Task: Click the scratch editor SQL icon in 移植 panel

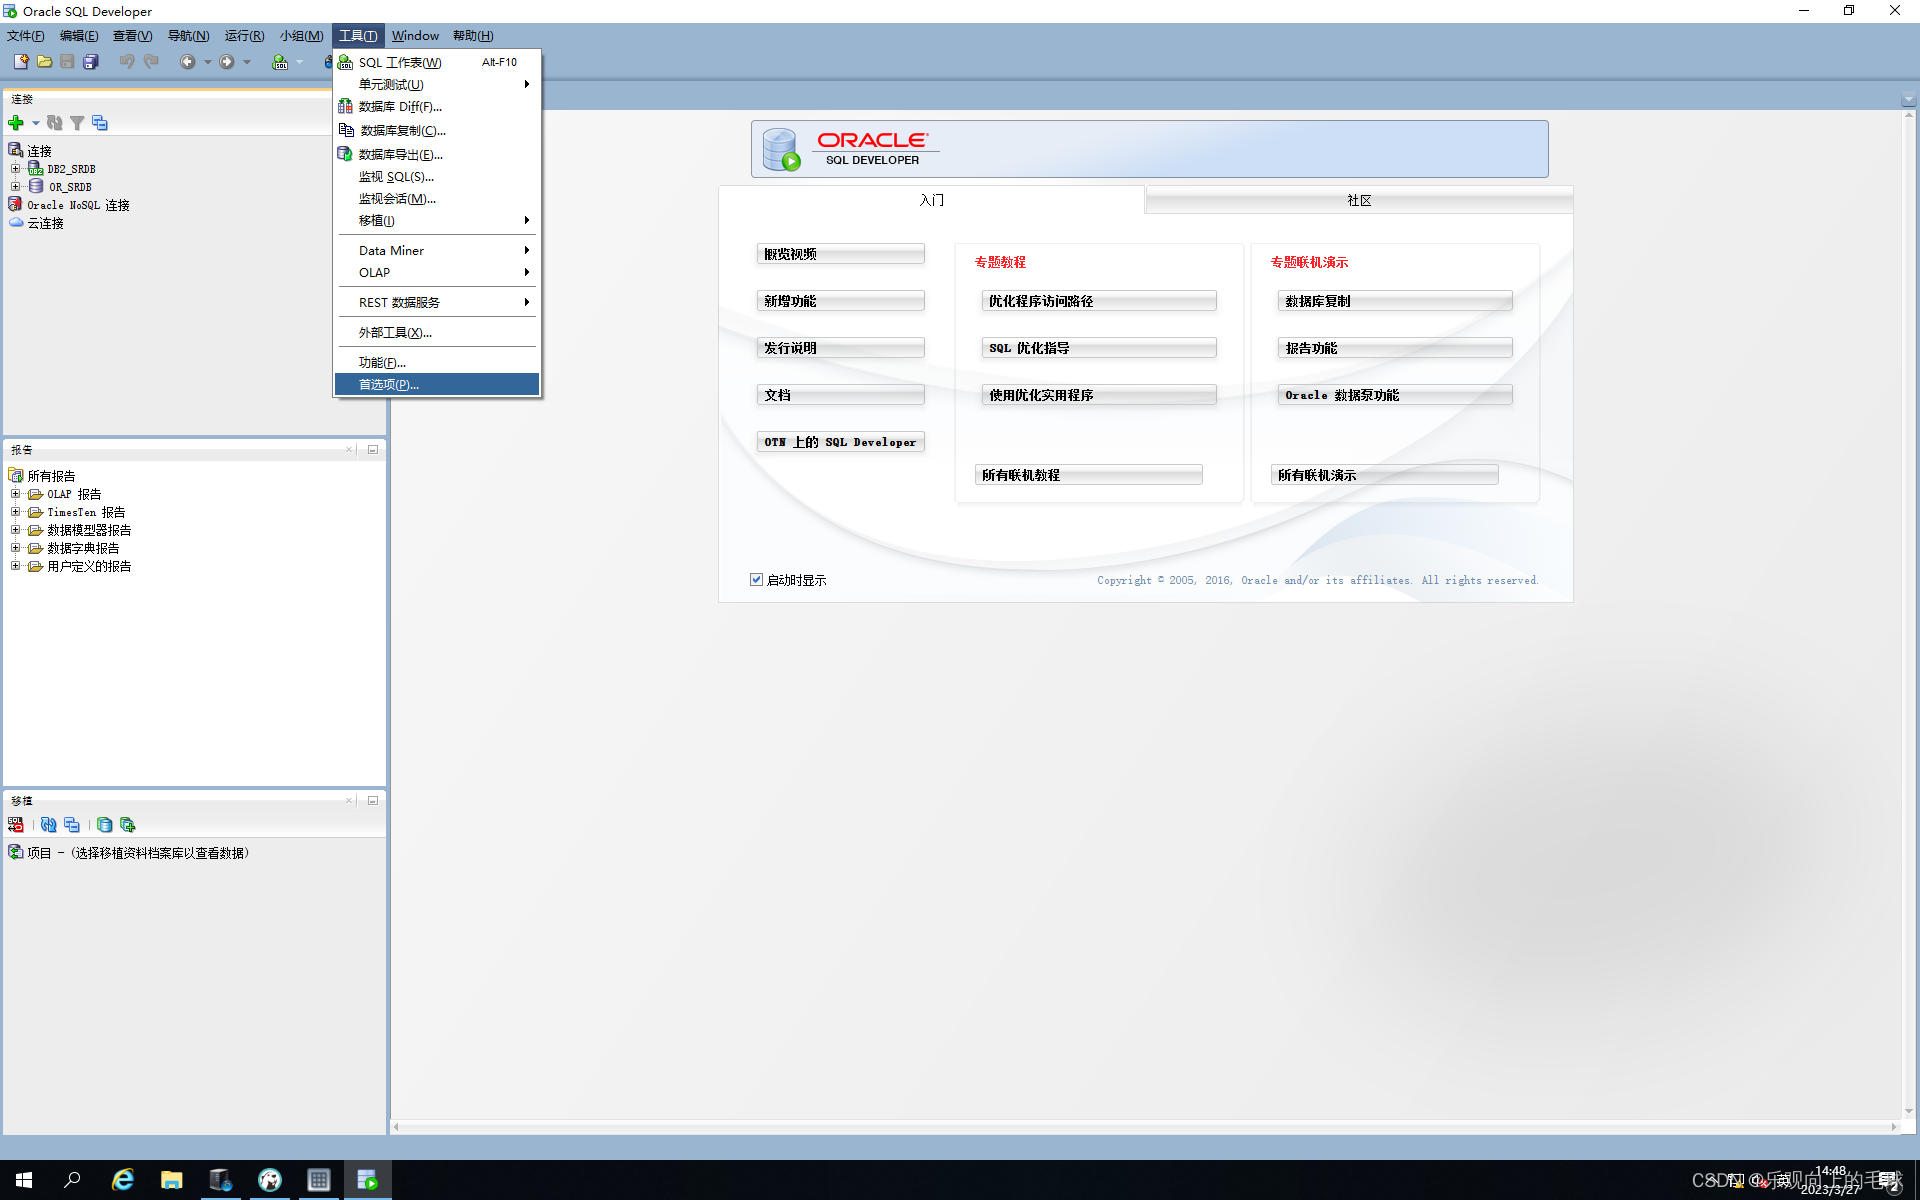Action: [16, 825]
